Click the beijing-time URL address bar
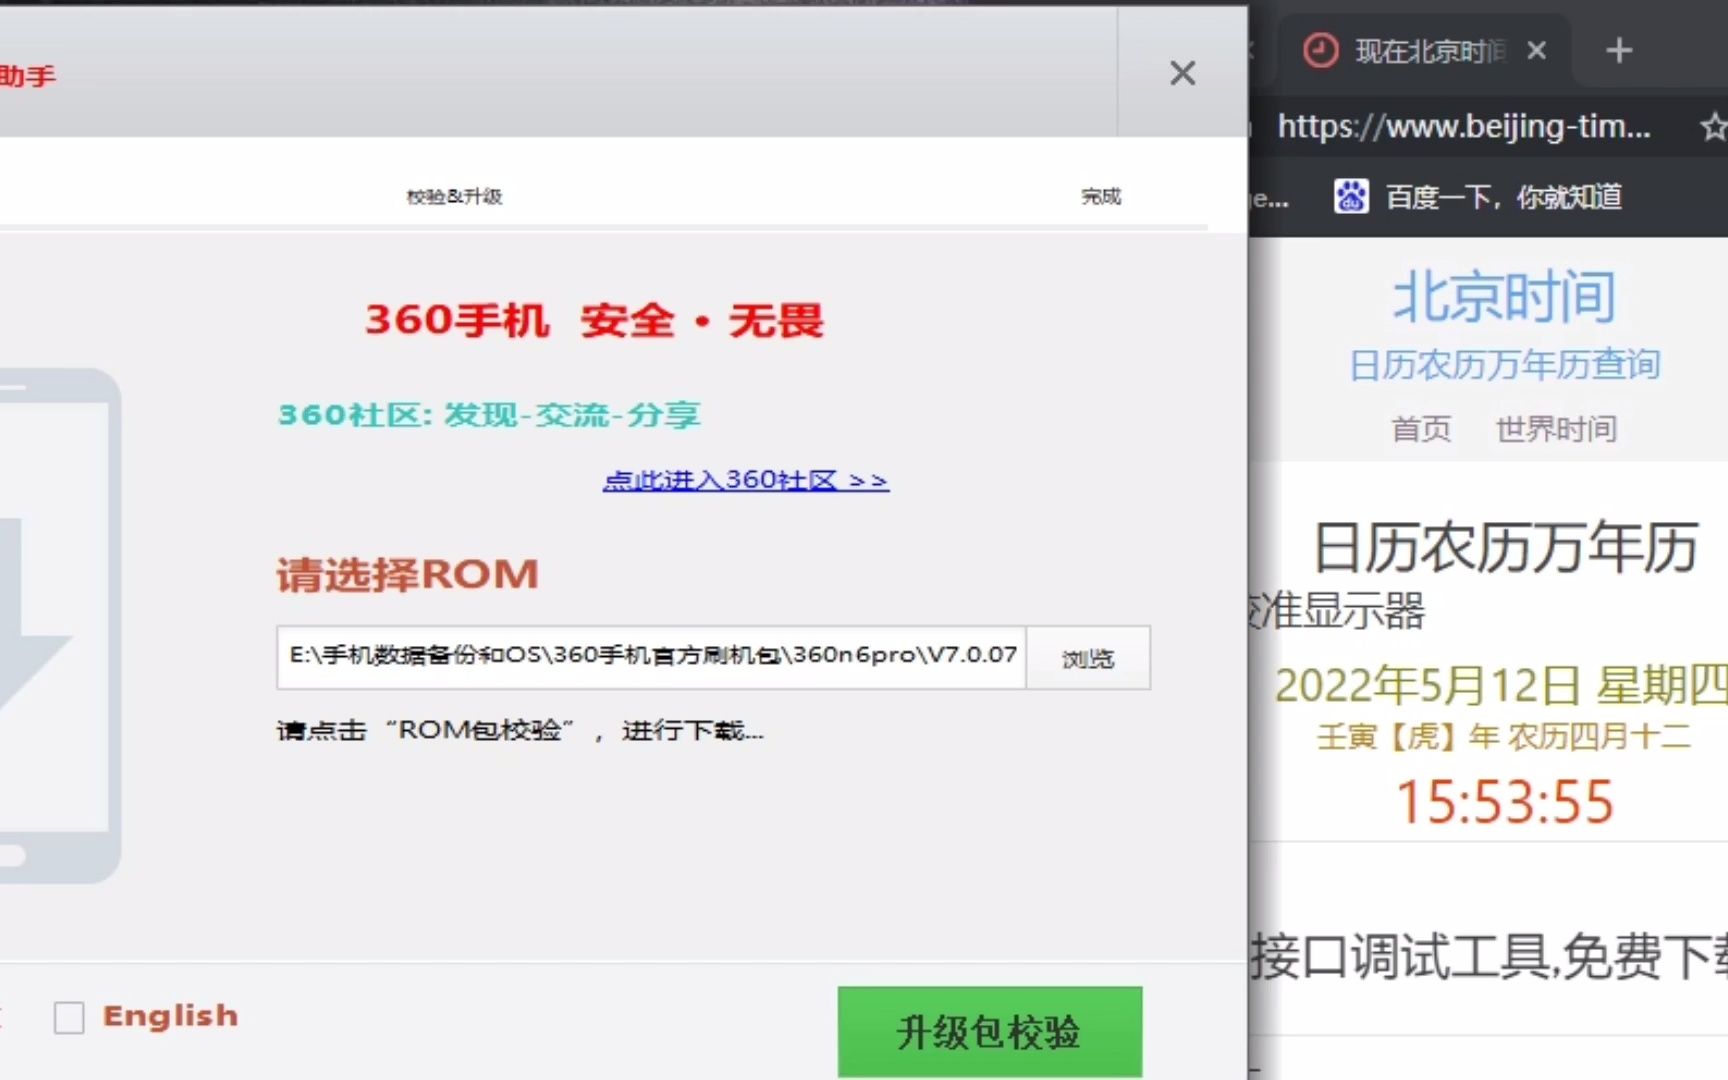This screenshot has height=1080, width=1728. (x=1464, y=127)
